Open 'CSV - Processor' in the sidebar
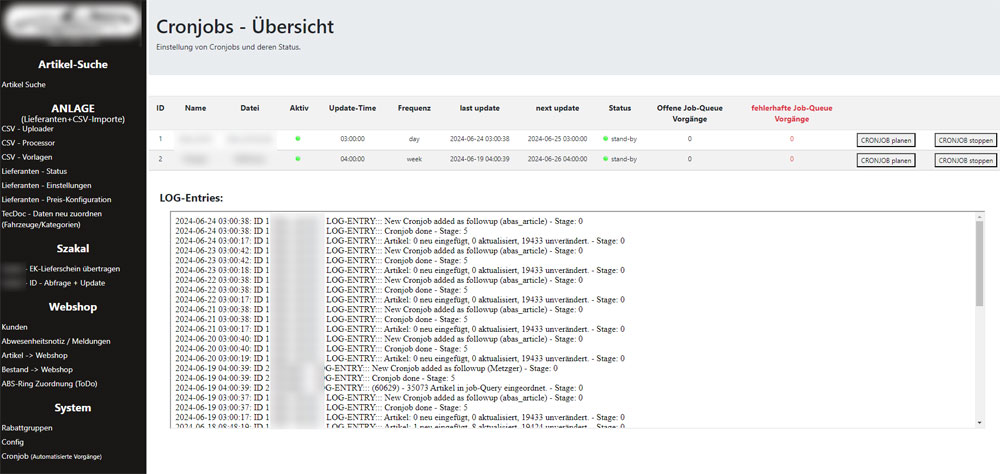This screenshot has width=1000, height=474. point(29,143)
